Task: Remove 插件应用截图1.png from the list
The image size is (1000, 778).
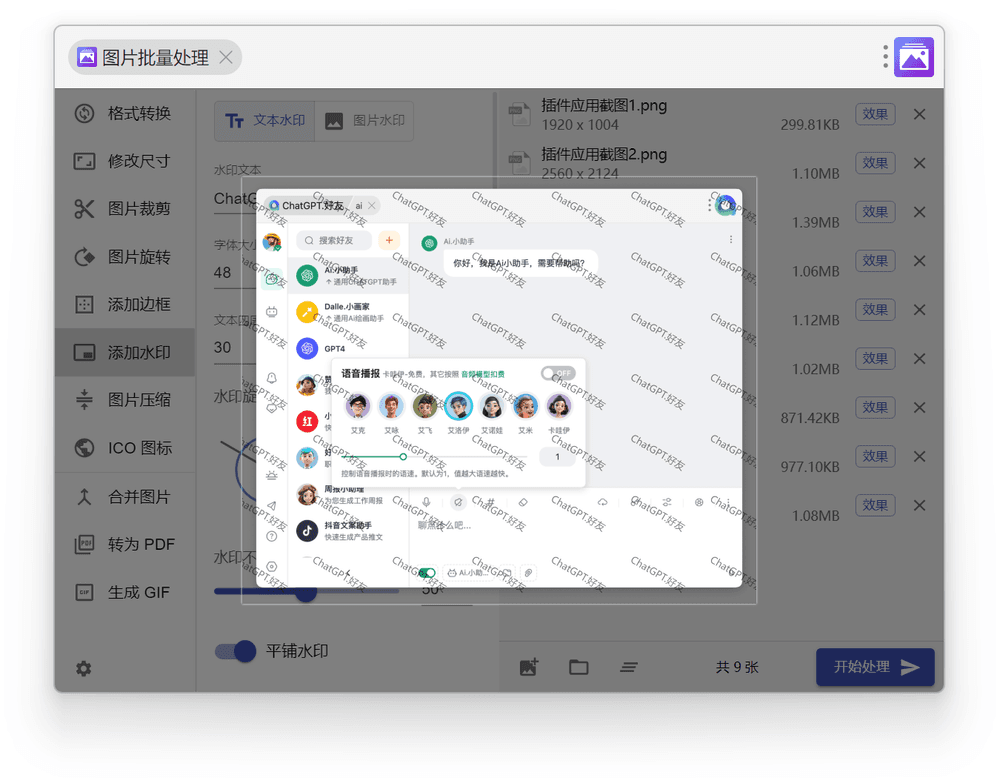Action: 919,114
